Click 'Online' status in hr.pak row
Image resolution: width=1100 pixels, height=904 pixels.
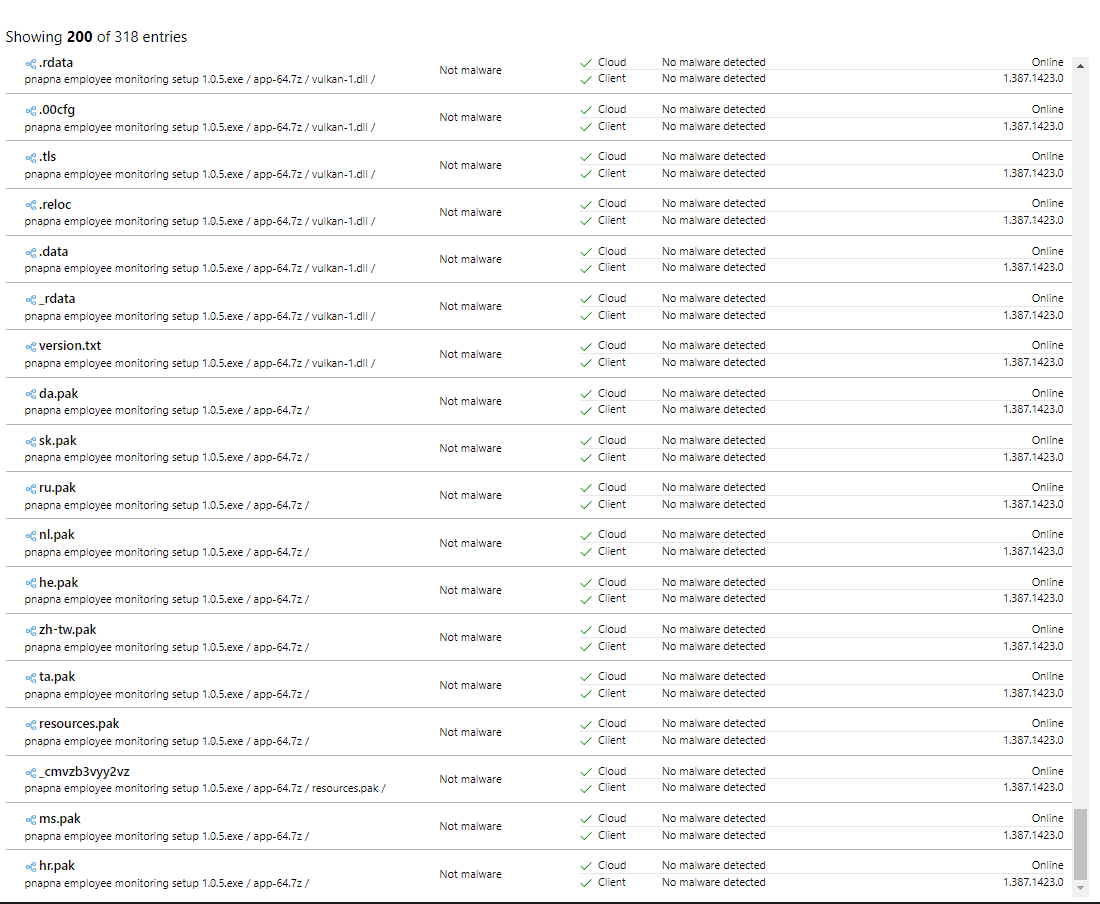pos(1047,865)
